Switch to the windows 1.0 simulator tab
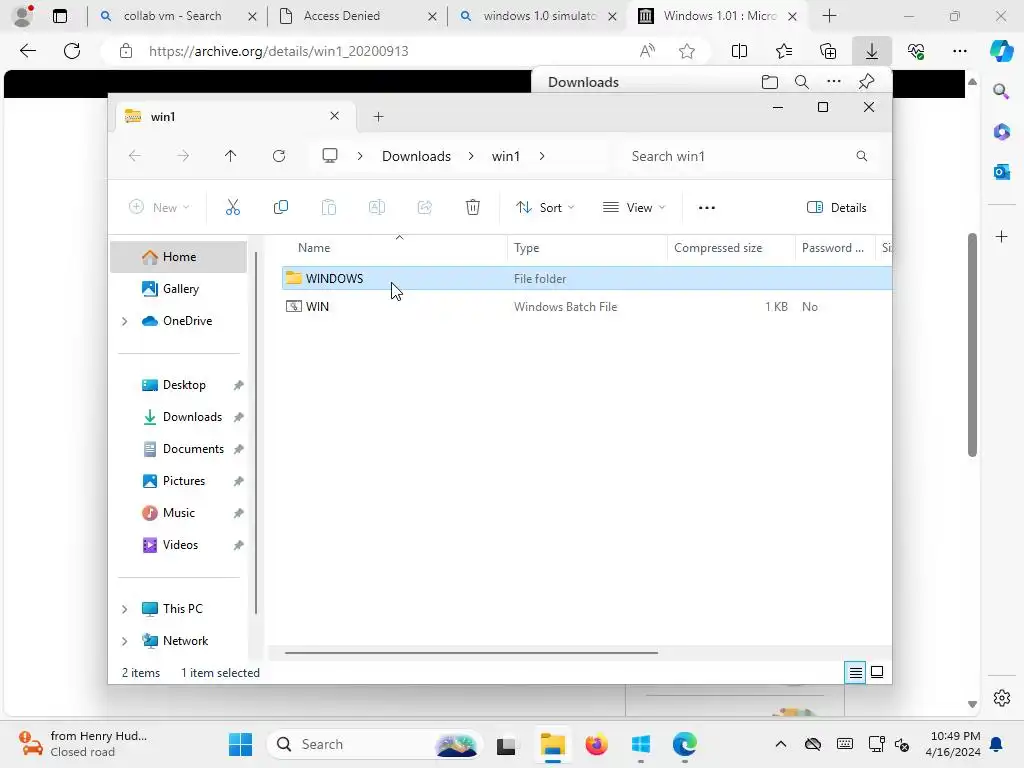The image size is (1024, 768). pyautogui.click(x=537, y=16)
